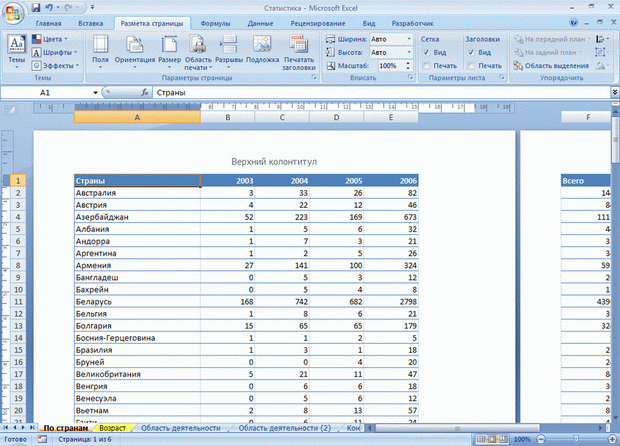Open the Темы (Themes) gallery
620x446 pixels.
(17, 48)
